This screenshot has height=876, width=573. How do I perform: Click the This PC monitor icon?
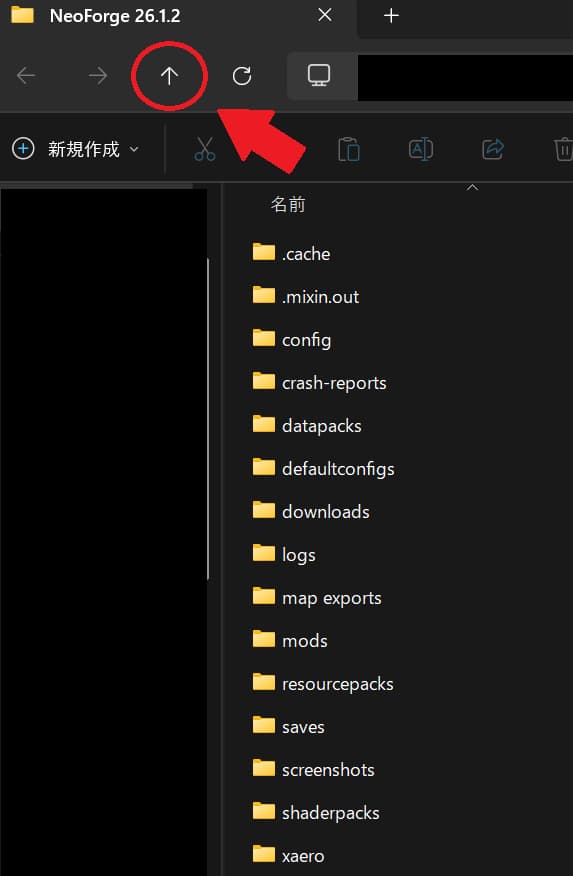[319, 75]
